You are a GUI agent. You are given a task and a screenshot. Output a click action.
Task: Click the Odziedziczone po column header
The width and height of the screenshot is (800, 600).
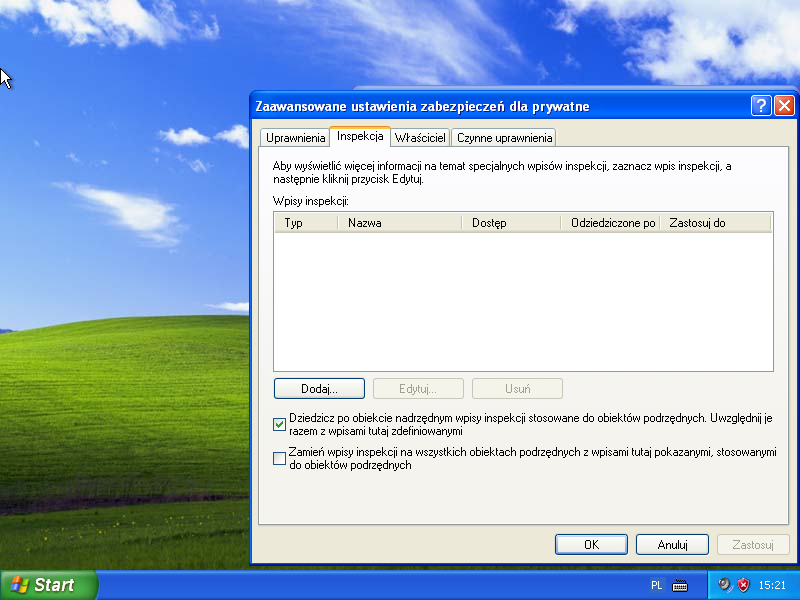(x=610, y=223)
